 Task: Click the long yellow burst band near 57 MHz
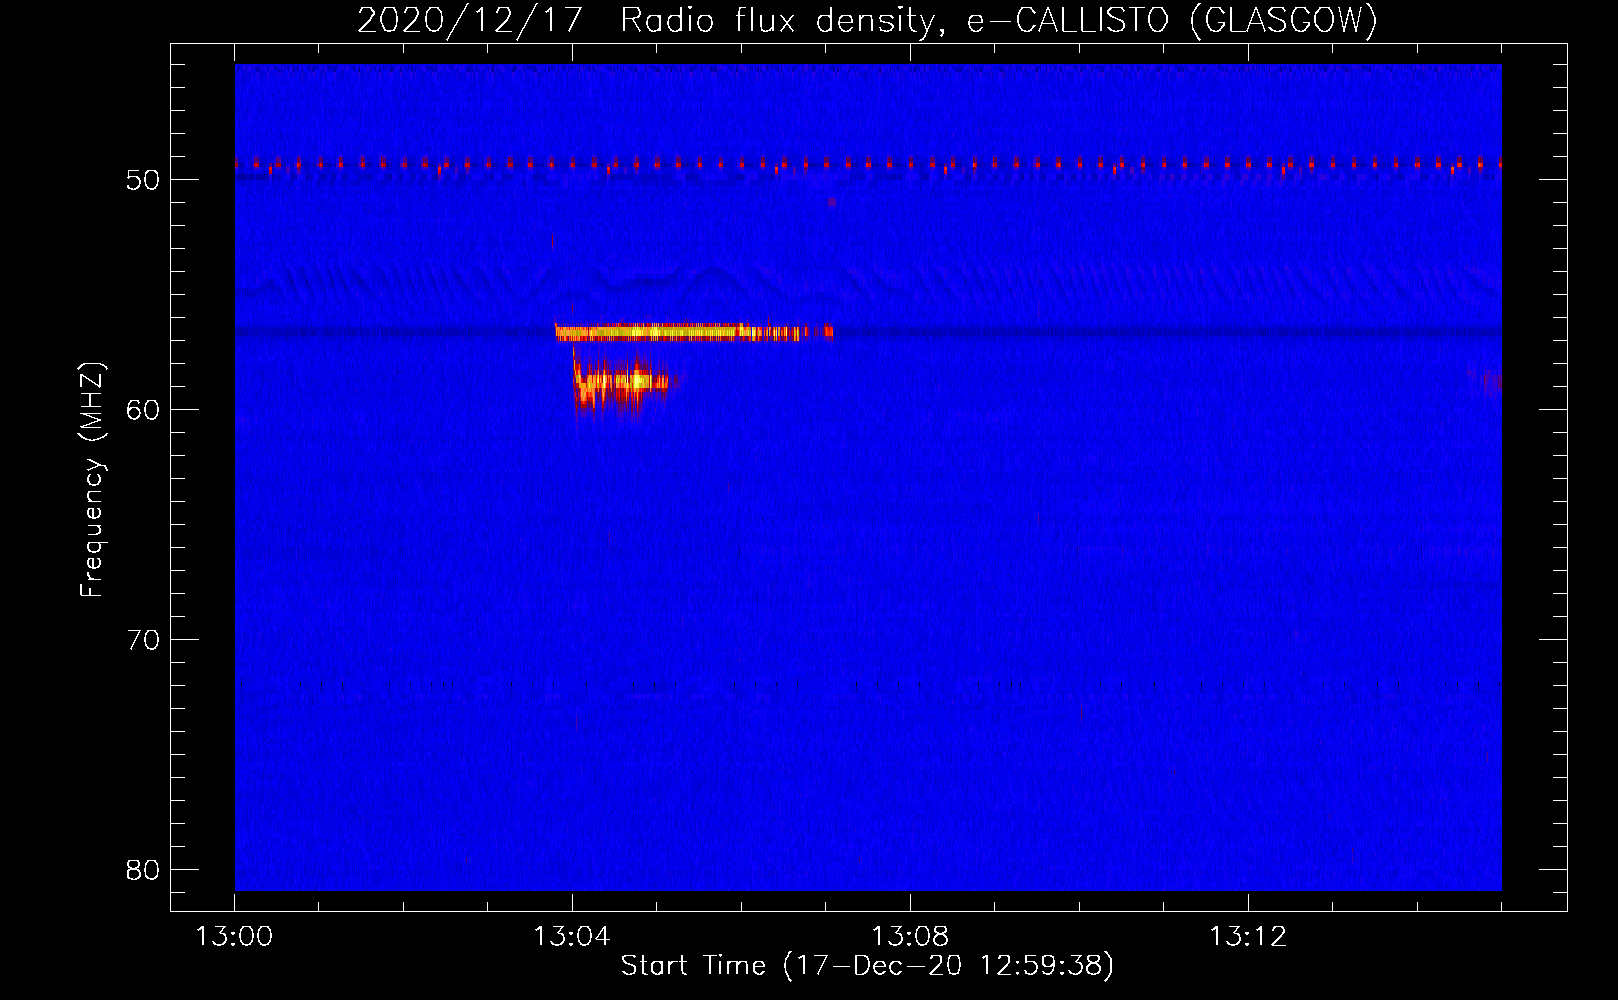point(694,332)
